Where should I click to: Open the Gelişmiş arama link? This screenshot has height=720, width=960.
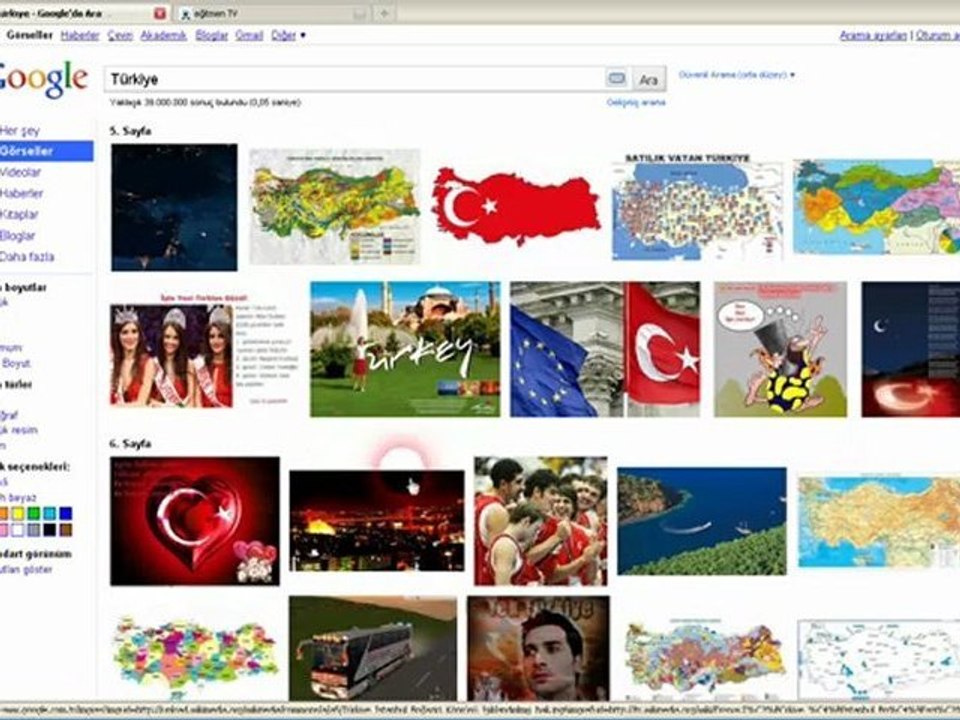(x=636, y=102)
